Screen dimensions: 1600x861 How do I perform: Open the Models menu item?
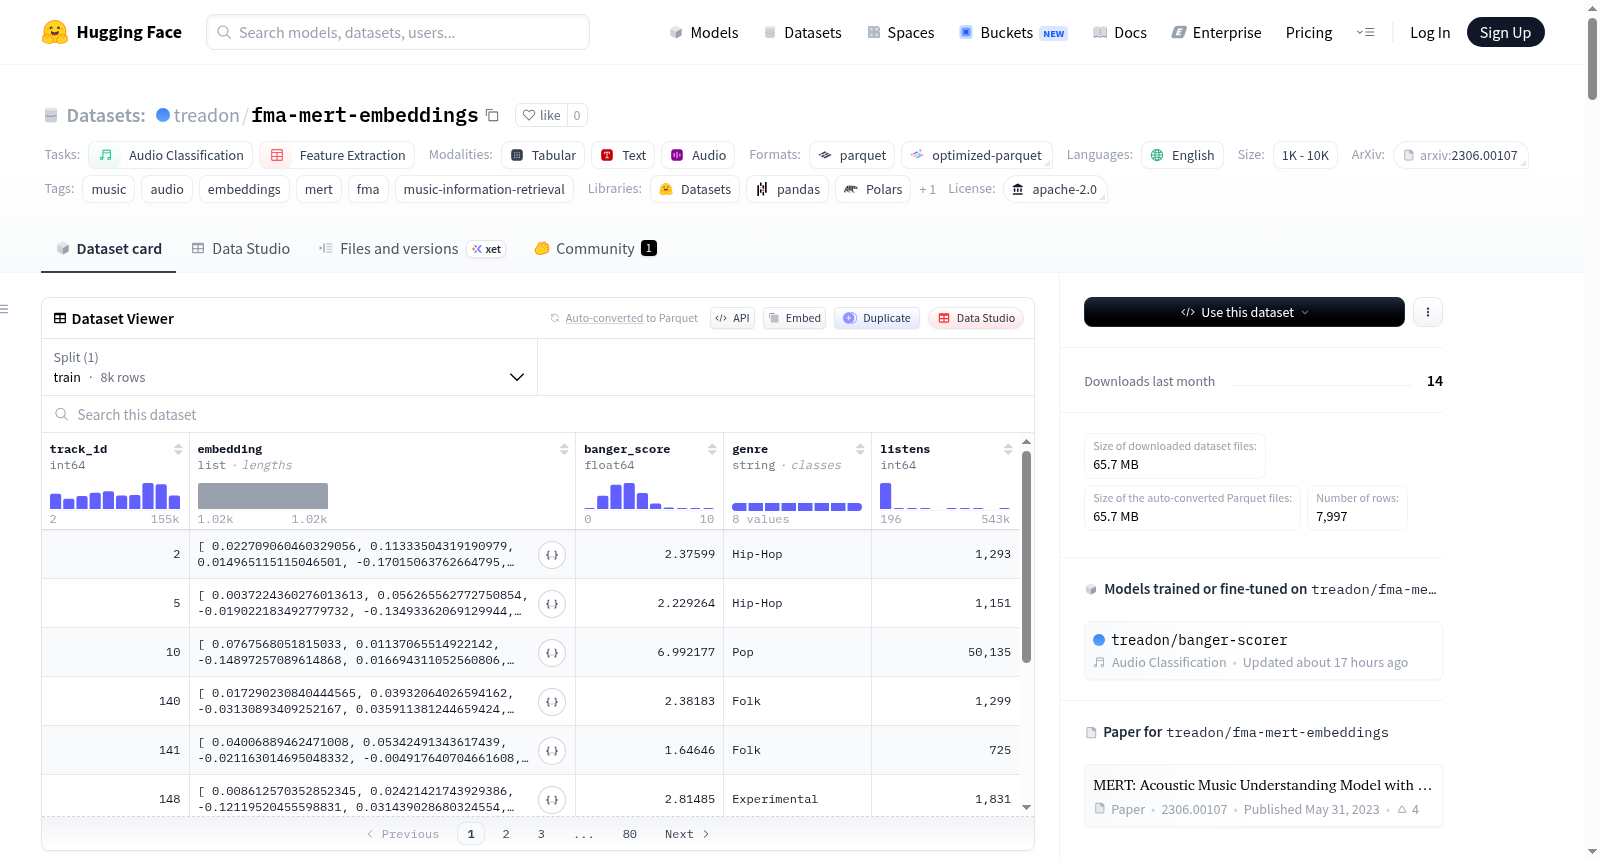point(704,32)
